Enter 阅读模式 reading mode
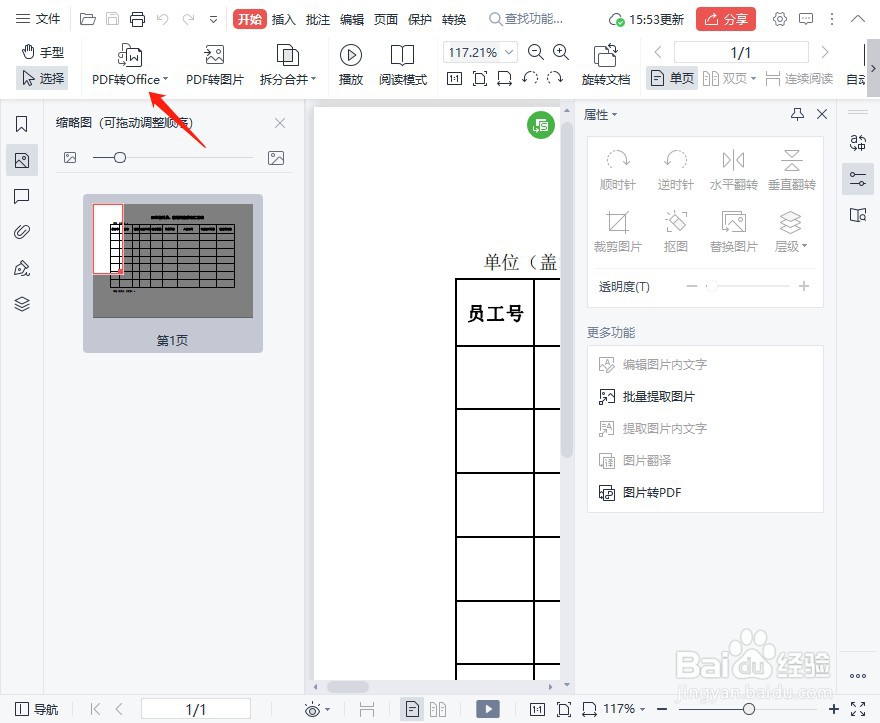Screen dimensions: 880x723 tap(402, 65)
